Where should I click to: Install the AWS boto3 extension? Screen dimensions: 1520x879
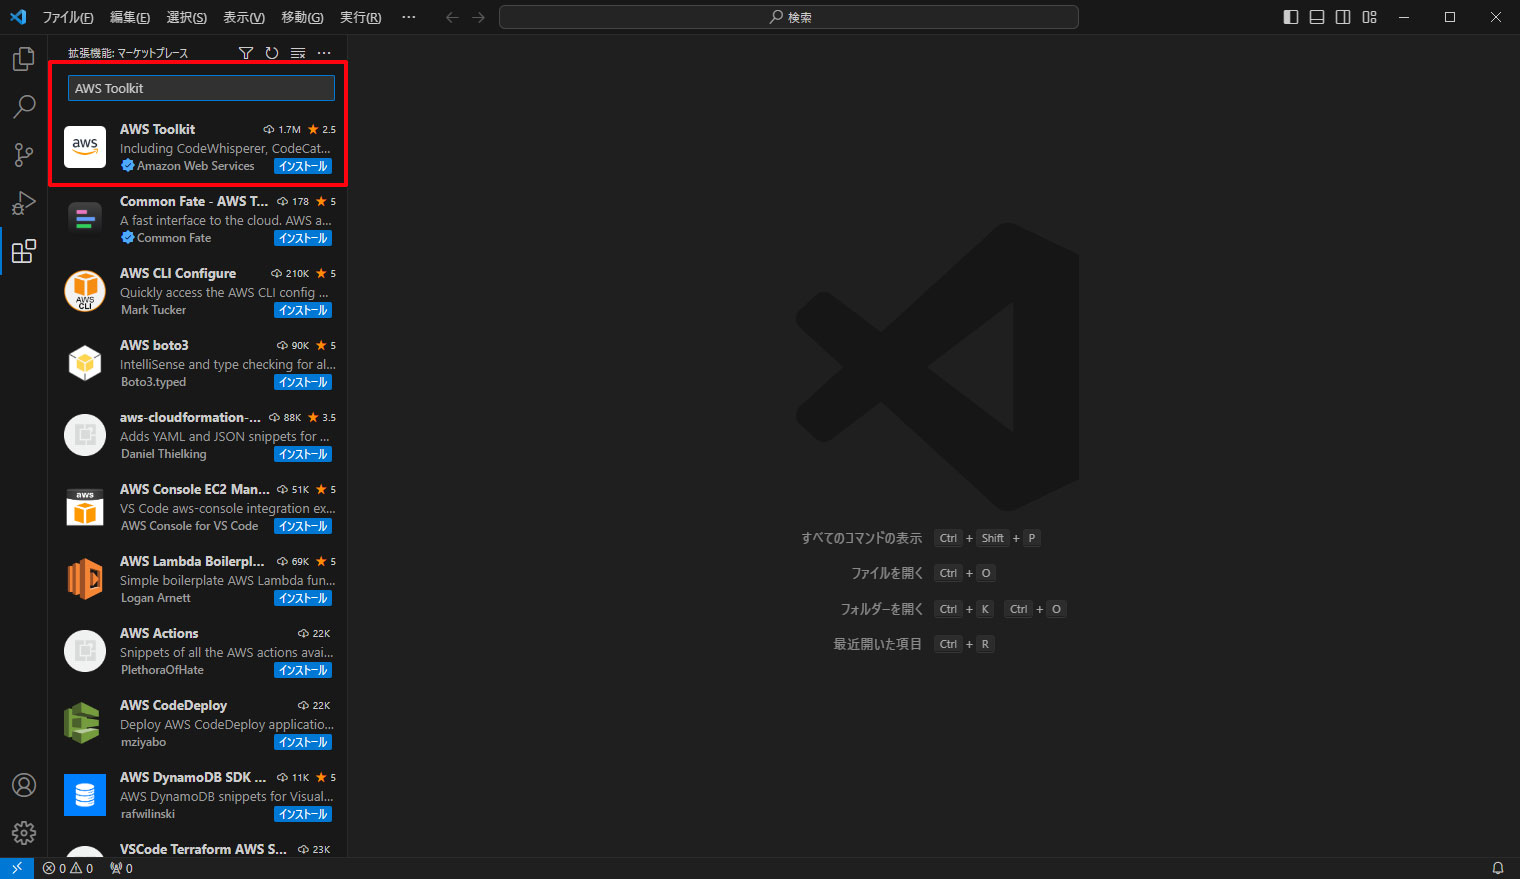click(303, 382)
